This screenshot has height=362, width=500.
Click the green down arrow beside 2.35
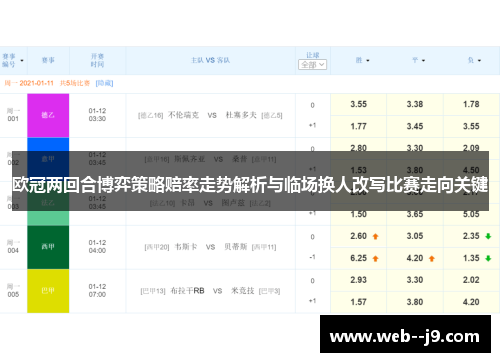click(488, 236)
